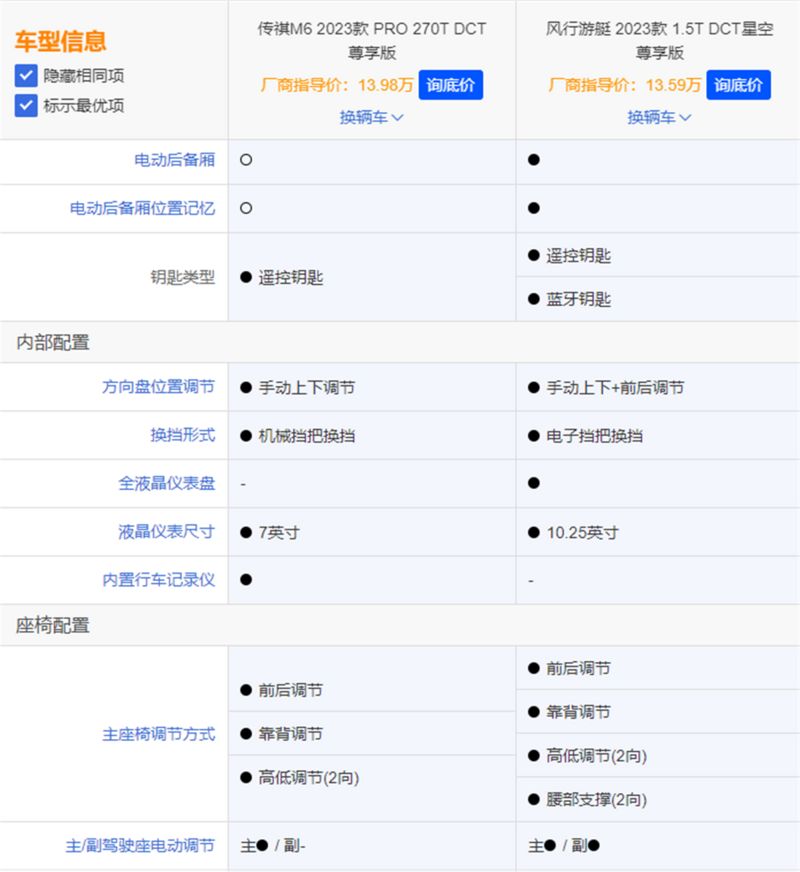800x872 pixels.
Task: Select the 内部配置 section header
Action: tap(53, 343)
